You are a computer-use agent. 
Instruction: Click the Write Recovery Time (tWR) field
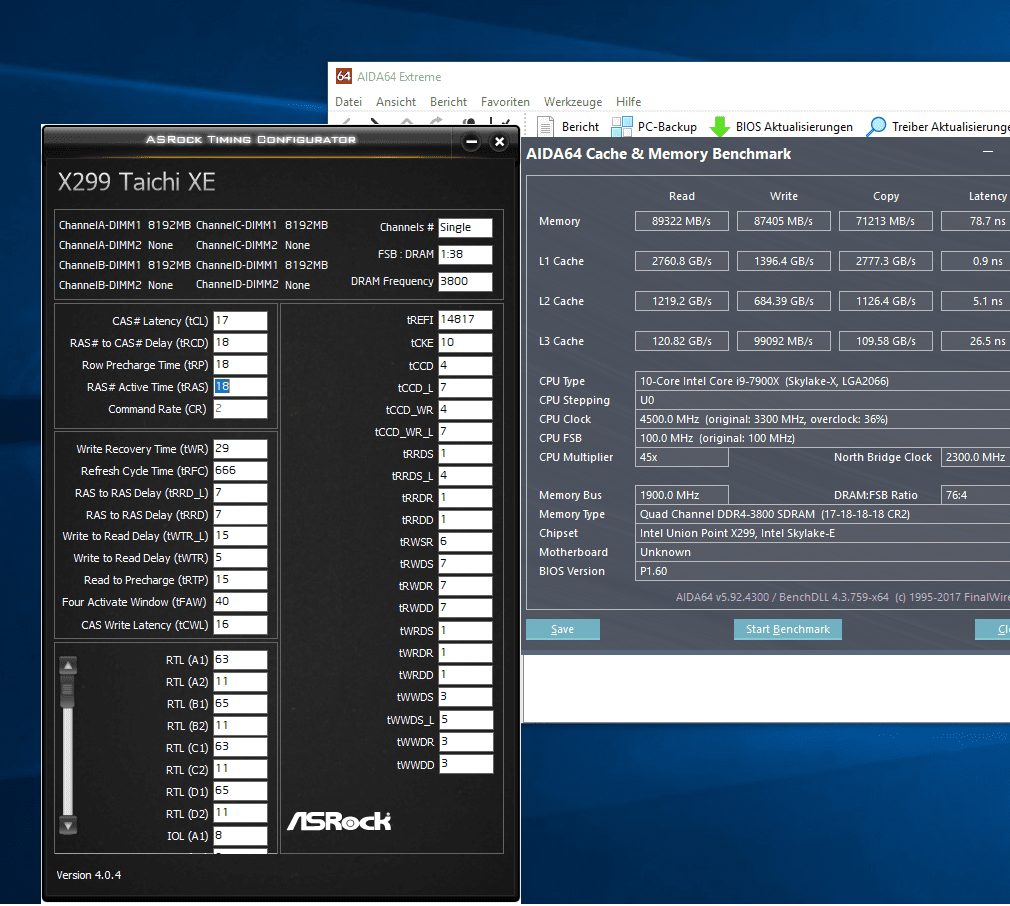coord(240,449)
